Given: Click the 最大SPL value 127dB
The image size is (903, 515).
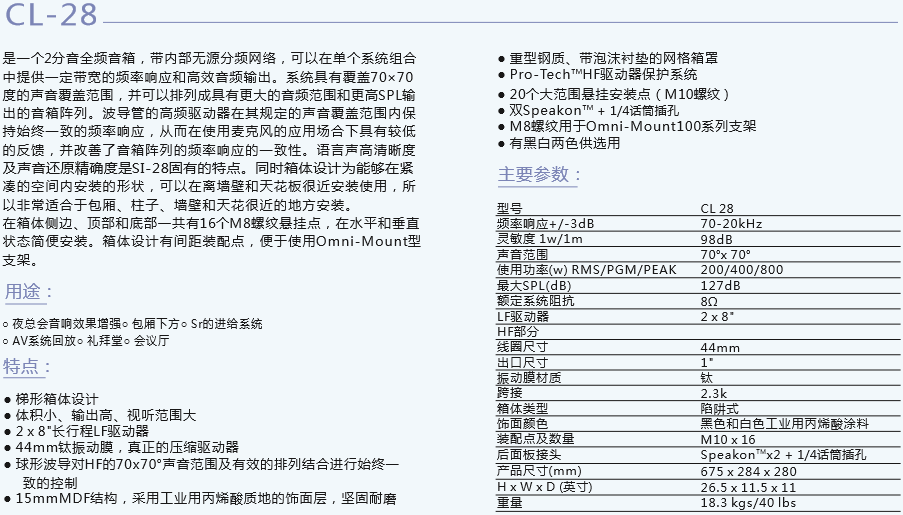Looking at the screenshot, I should pos(720,286).
